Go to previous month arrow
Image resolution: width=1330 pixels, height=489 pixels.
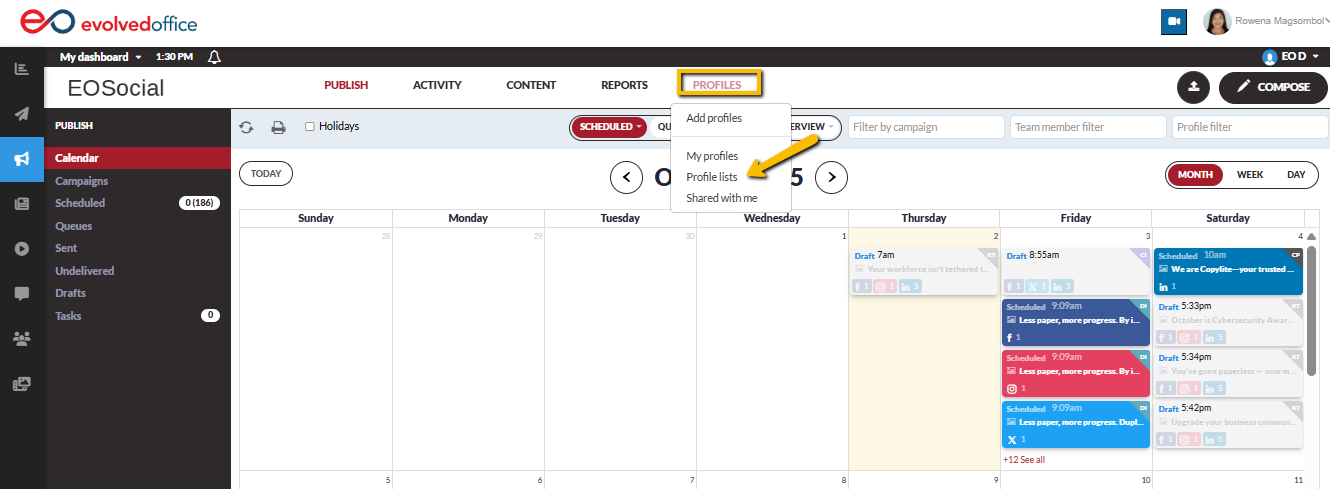pos(626,178)
